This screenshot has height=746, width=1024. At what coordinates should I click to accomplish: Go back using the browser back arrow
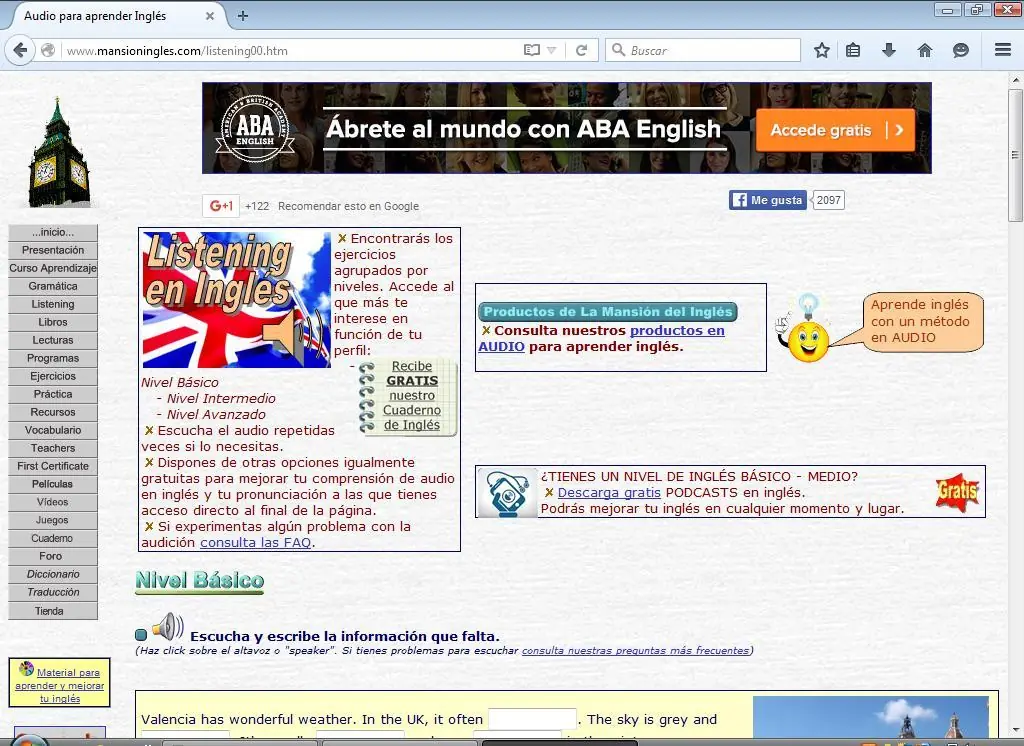point(20,50)
